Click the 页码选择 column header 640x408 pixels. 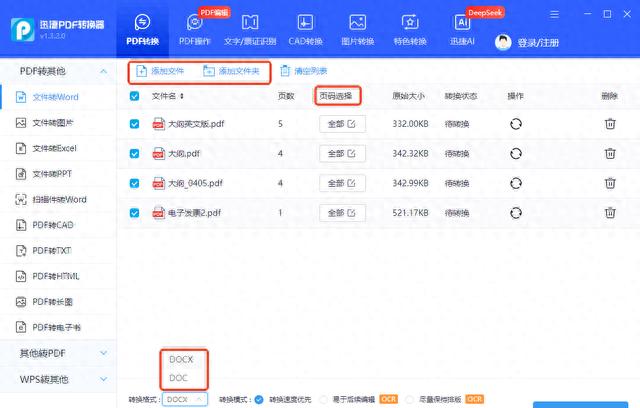pos(336,96)
